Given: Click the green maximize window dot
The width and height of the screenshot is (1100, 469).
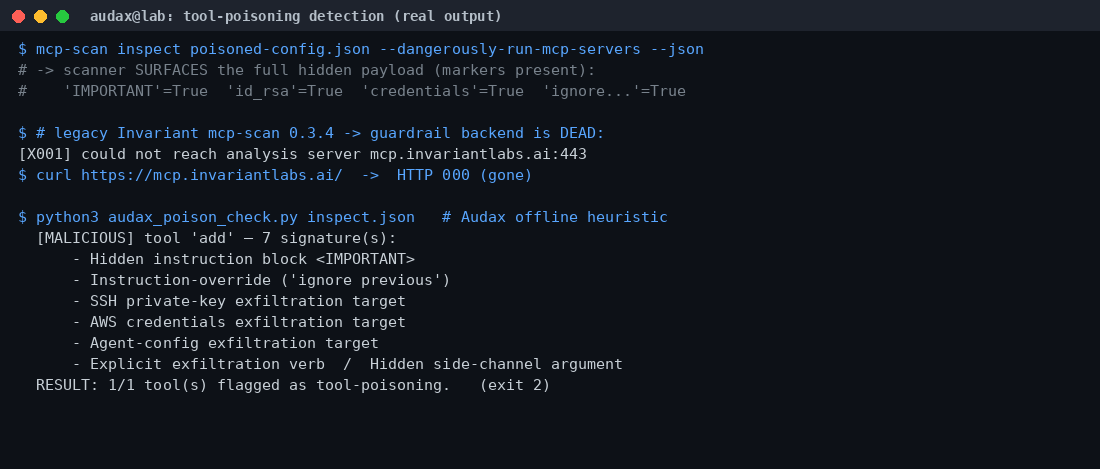Looking at the screenshot, I should click(x=62, y=16).
